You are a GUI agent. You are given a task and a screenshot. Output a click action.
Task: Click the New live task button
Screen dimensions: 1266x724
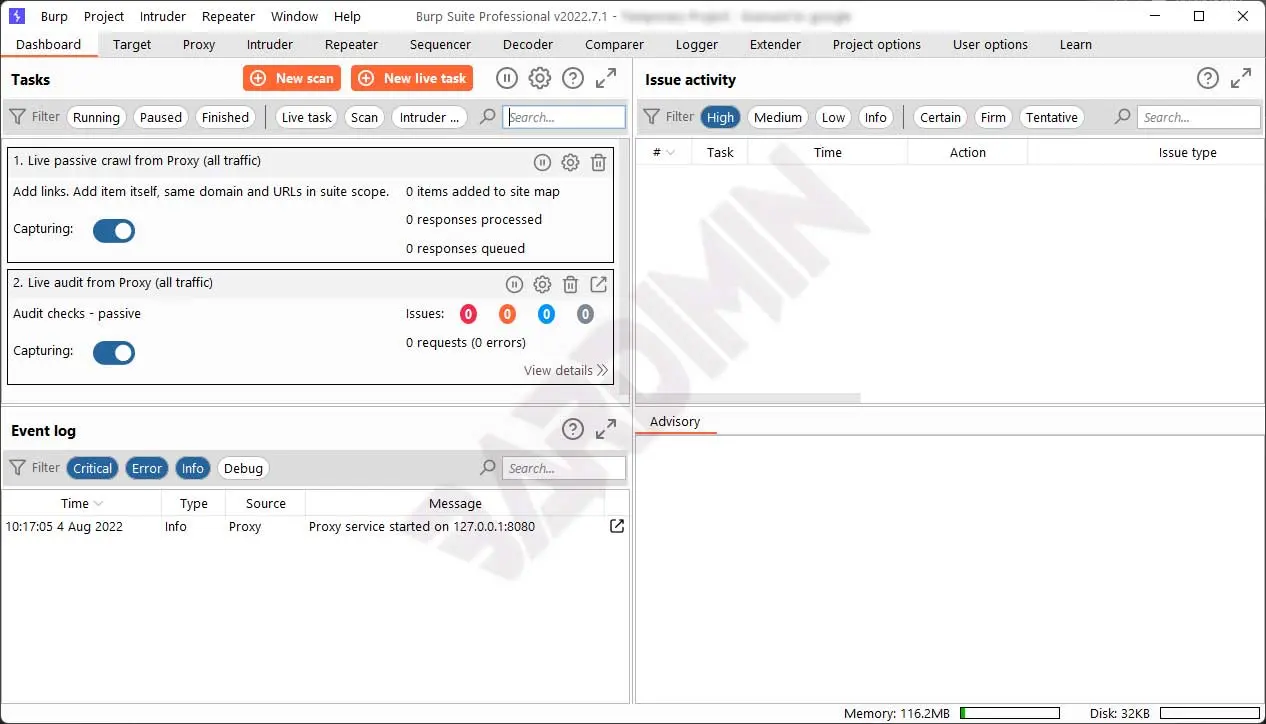pos(412,78)
